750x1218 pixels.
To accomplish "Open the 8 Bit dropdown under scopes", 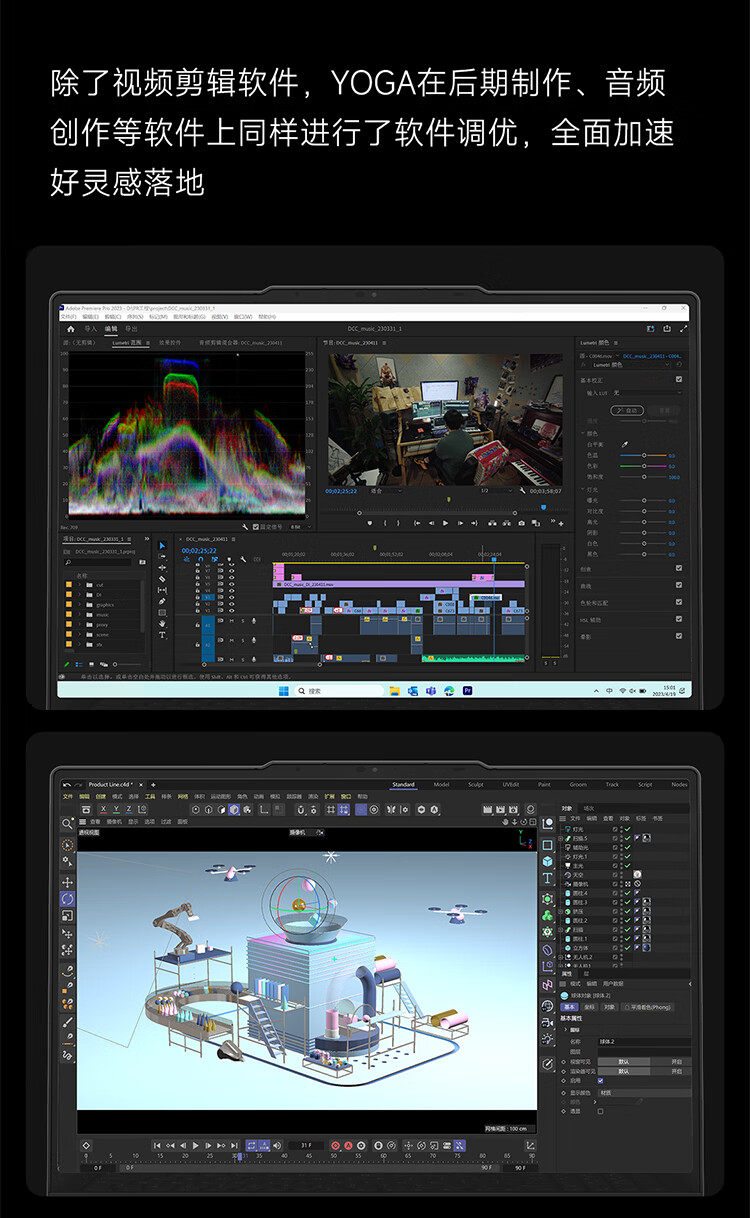I will point(300,527).
